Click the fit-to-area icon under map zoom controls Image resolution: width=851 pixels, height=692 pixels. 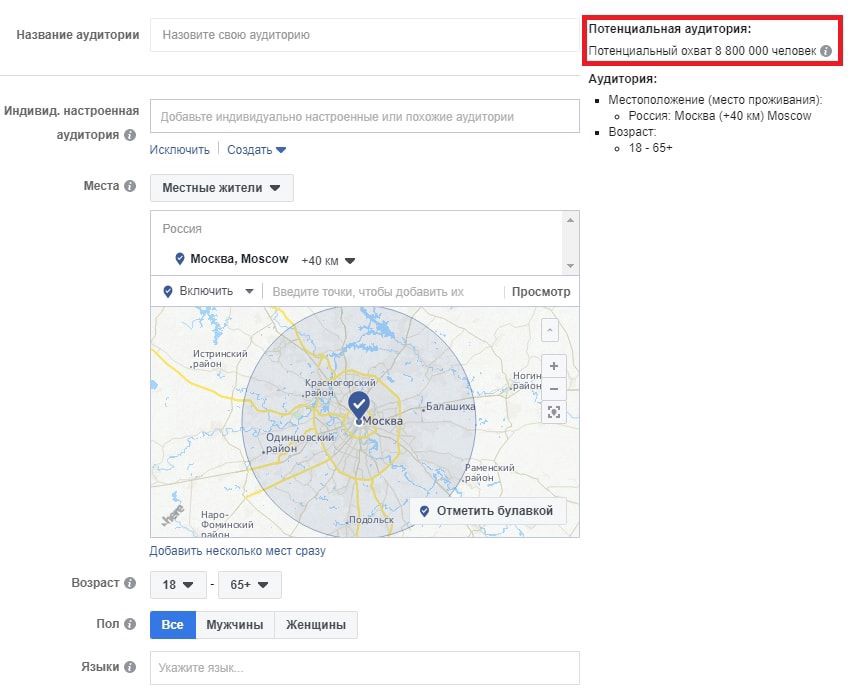[554, 412]
